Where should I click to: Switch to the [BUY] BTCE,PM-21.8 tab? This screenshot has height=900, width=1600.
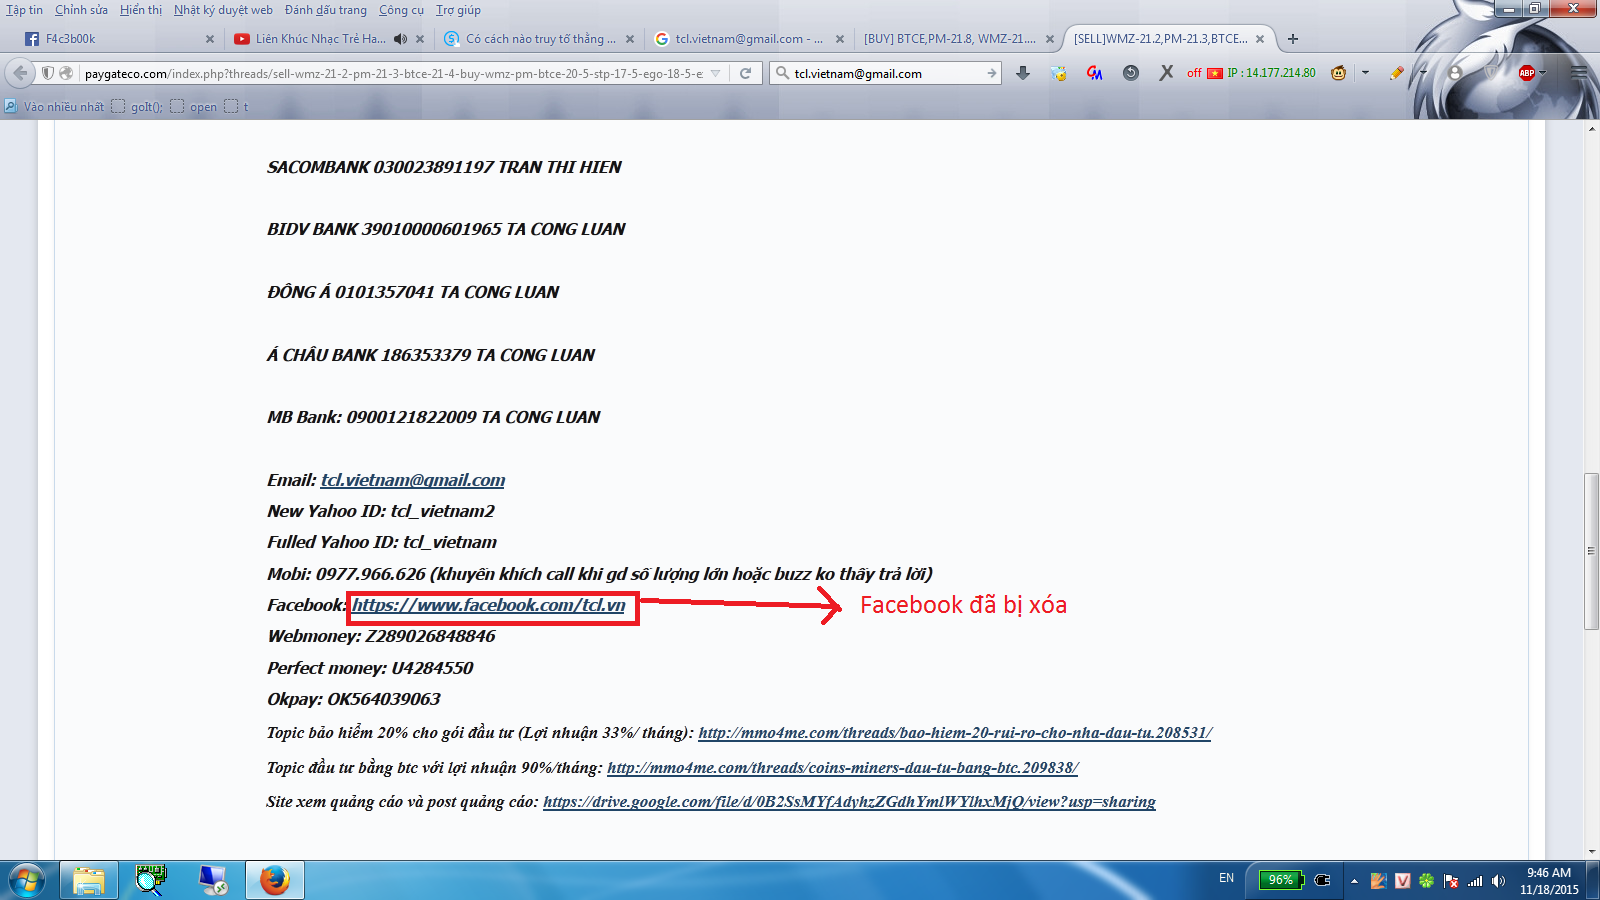pyautogui.click(x=949, y=39)
